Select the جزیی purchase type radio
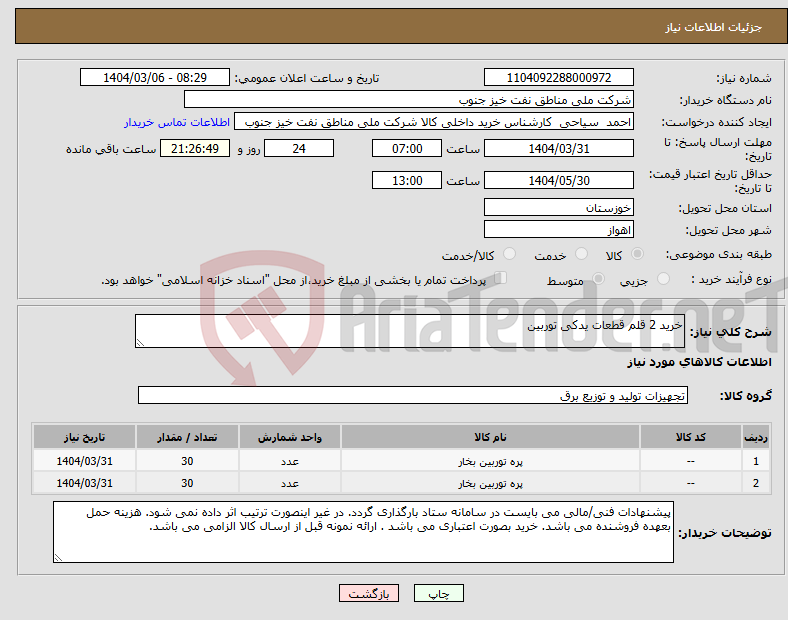Screen dimensions: 788x620 click(663, 278)
